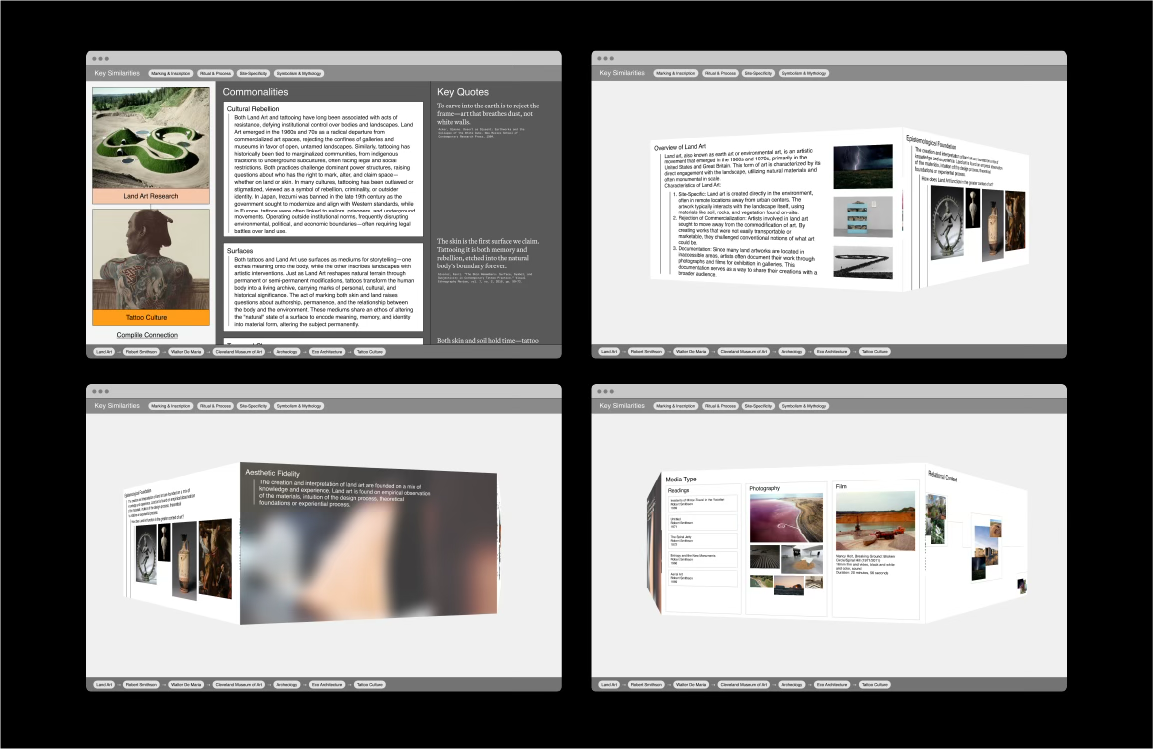
Task: Select The Spiral Jetty reading entry
Action: tap(703, 540)
